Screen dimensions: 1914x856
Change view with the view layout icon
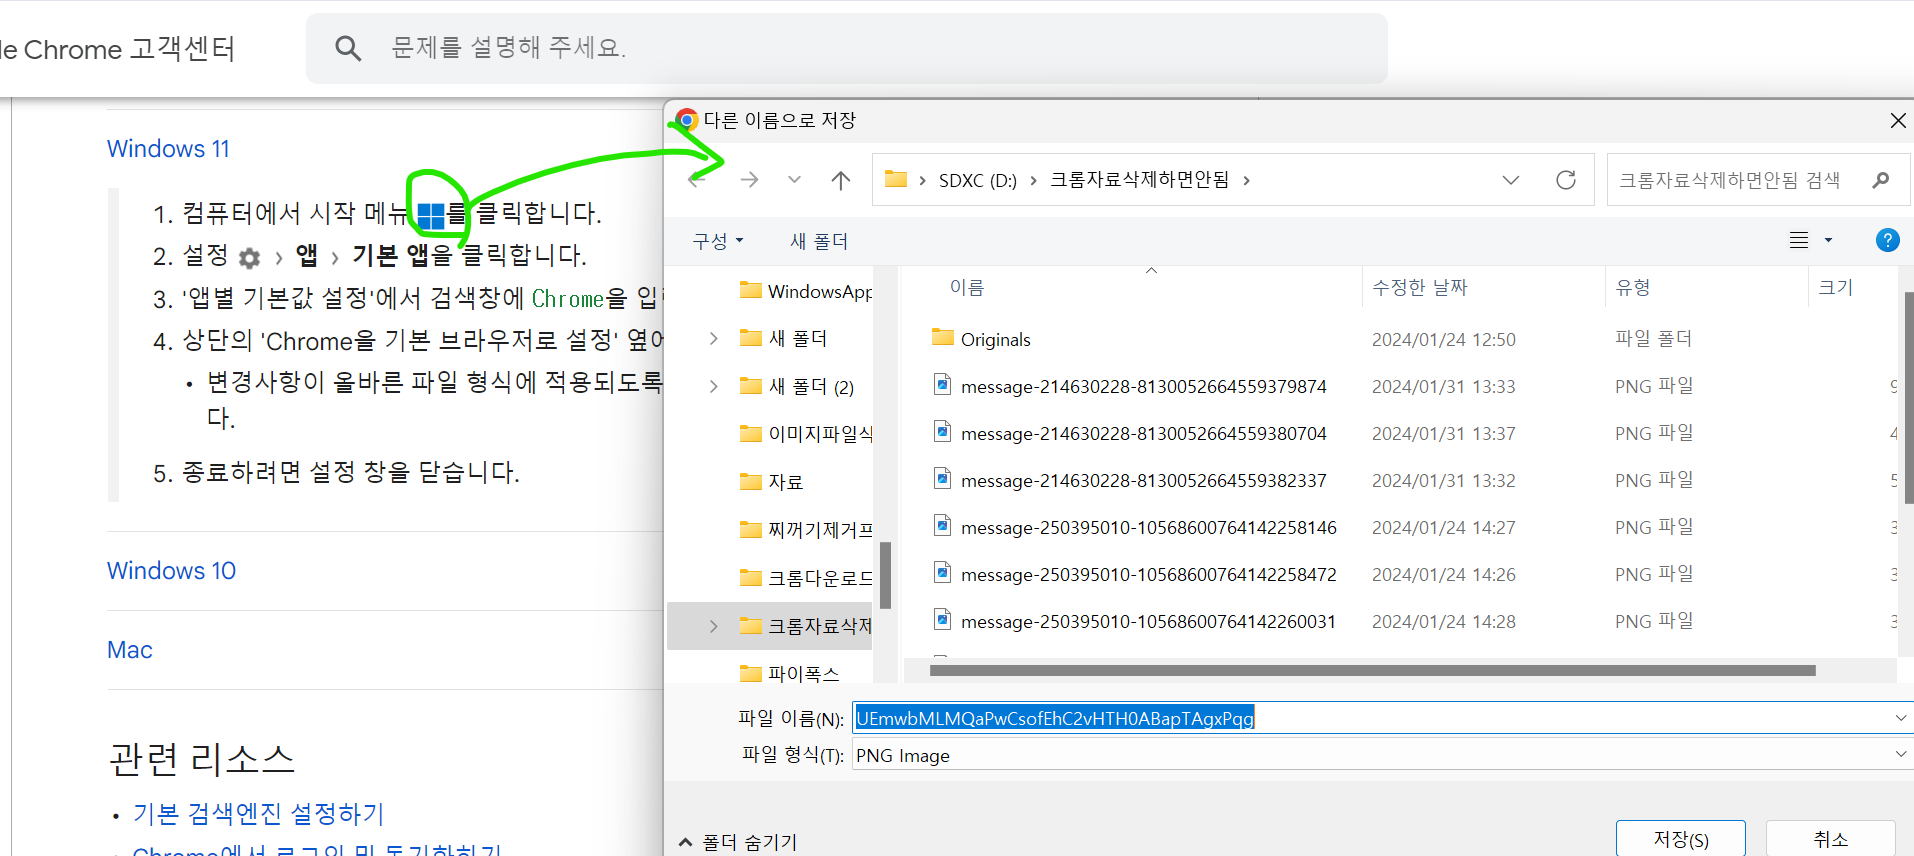coord(1799,240)
